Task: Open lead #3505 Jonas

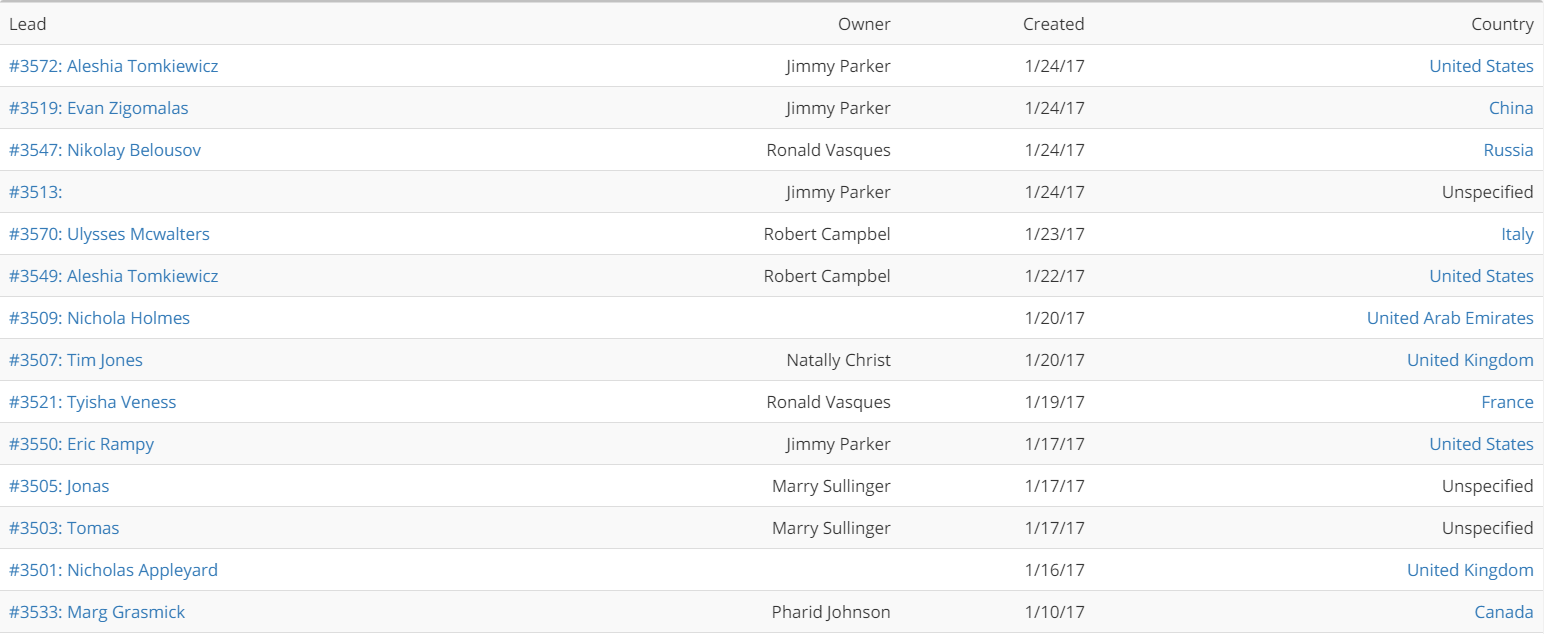Action: coord(59,486)
